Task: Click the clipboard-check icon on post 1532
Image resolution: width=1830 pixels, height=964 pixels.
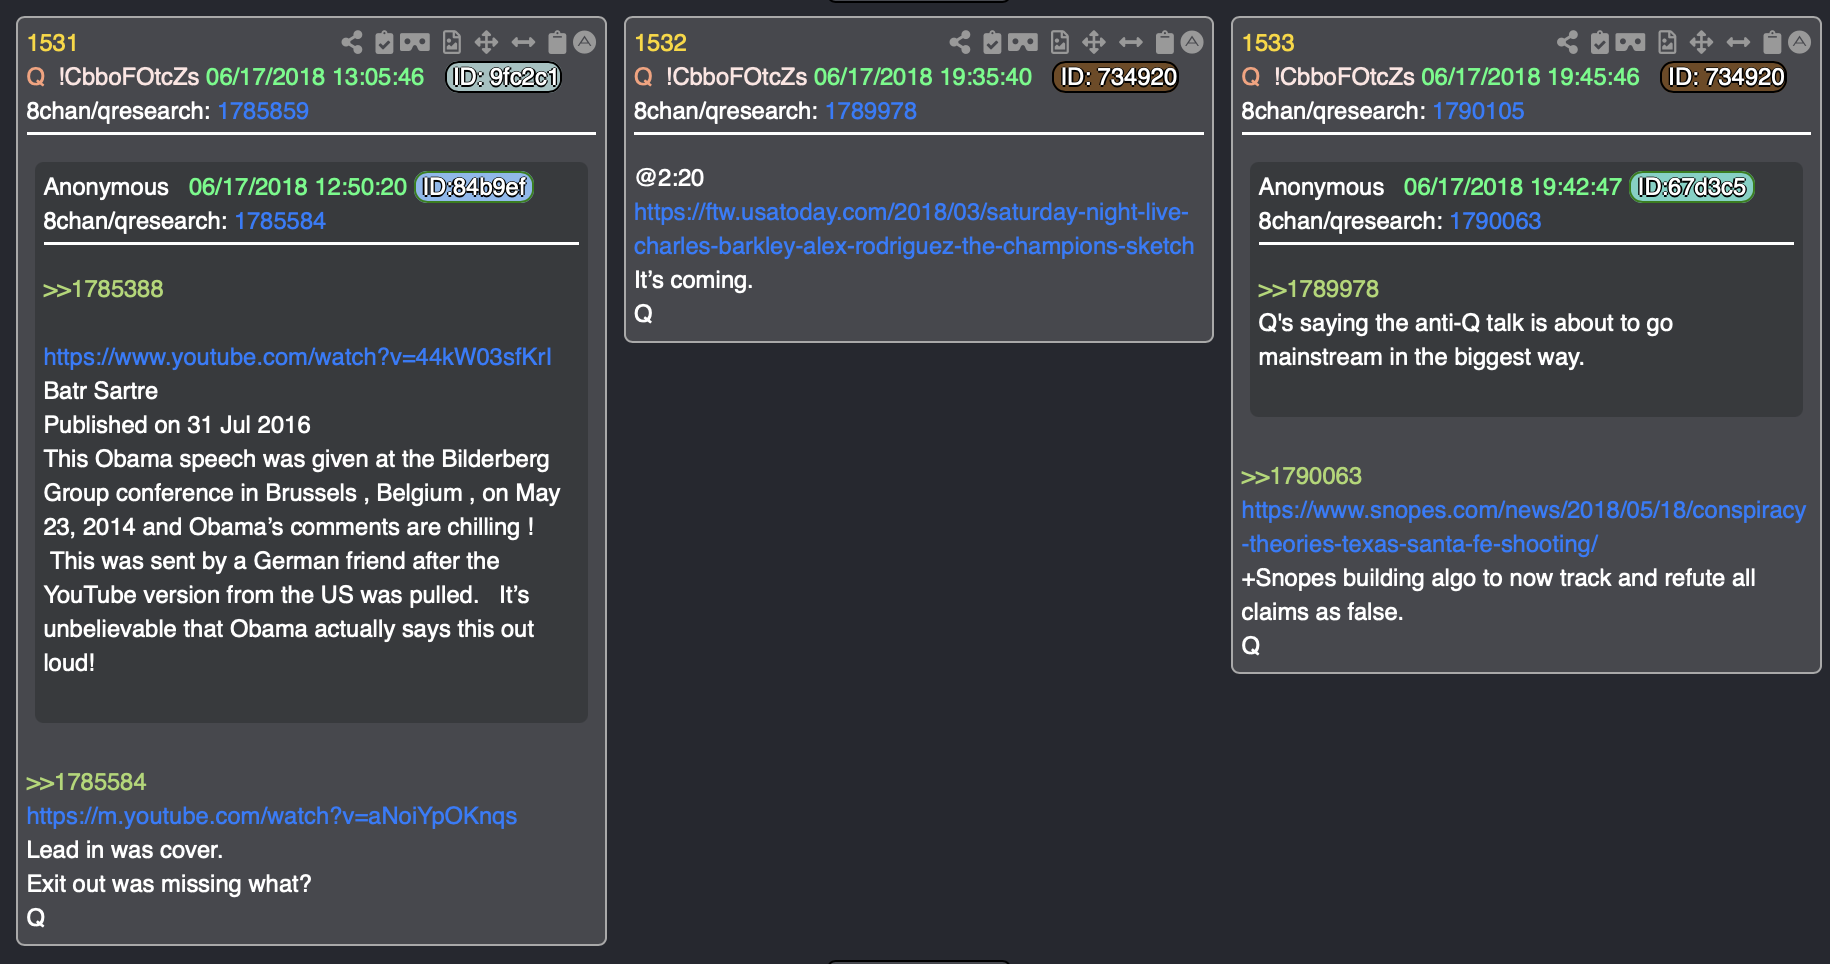Action: [x=992, y=42]
